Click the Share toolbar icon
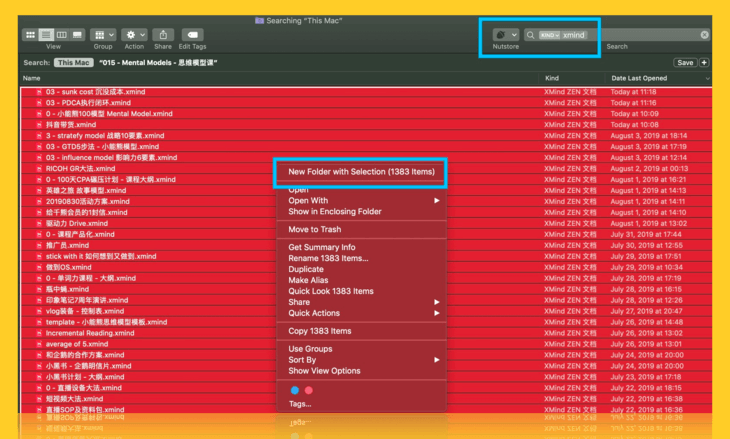Viewport: 730px width, 439px height. point(163,35)
